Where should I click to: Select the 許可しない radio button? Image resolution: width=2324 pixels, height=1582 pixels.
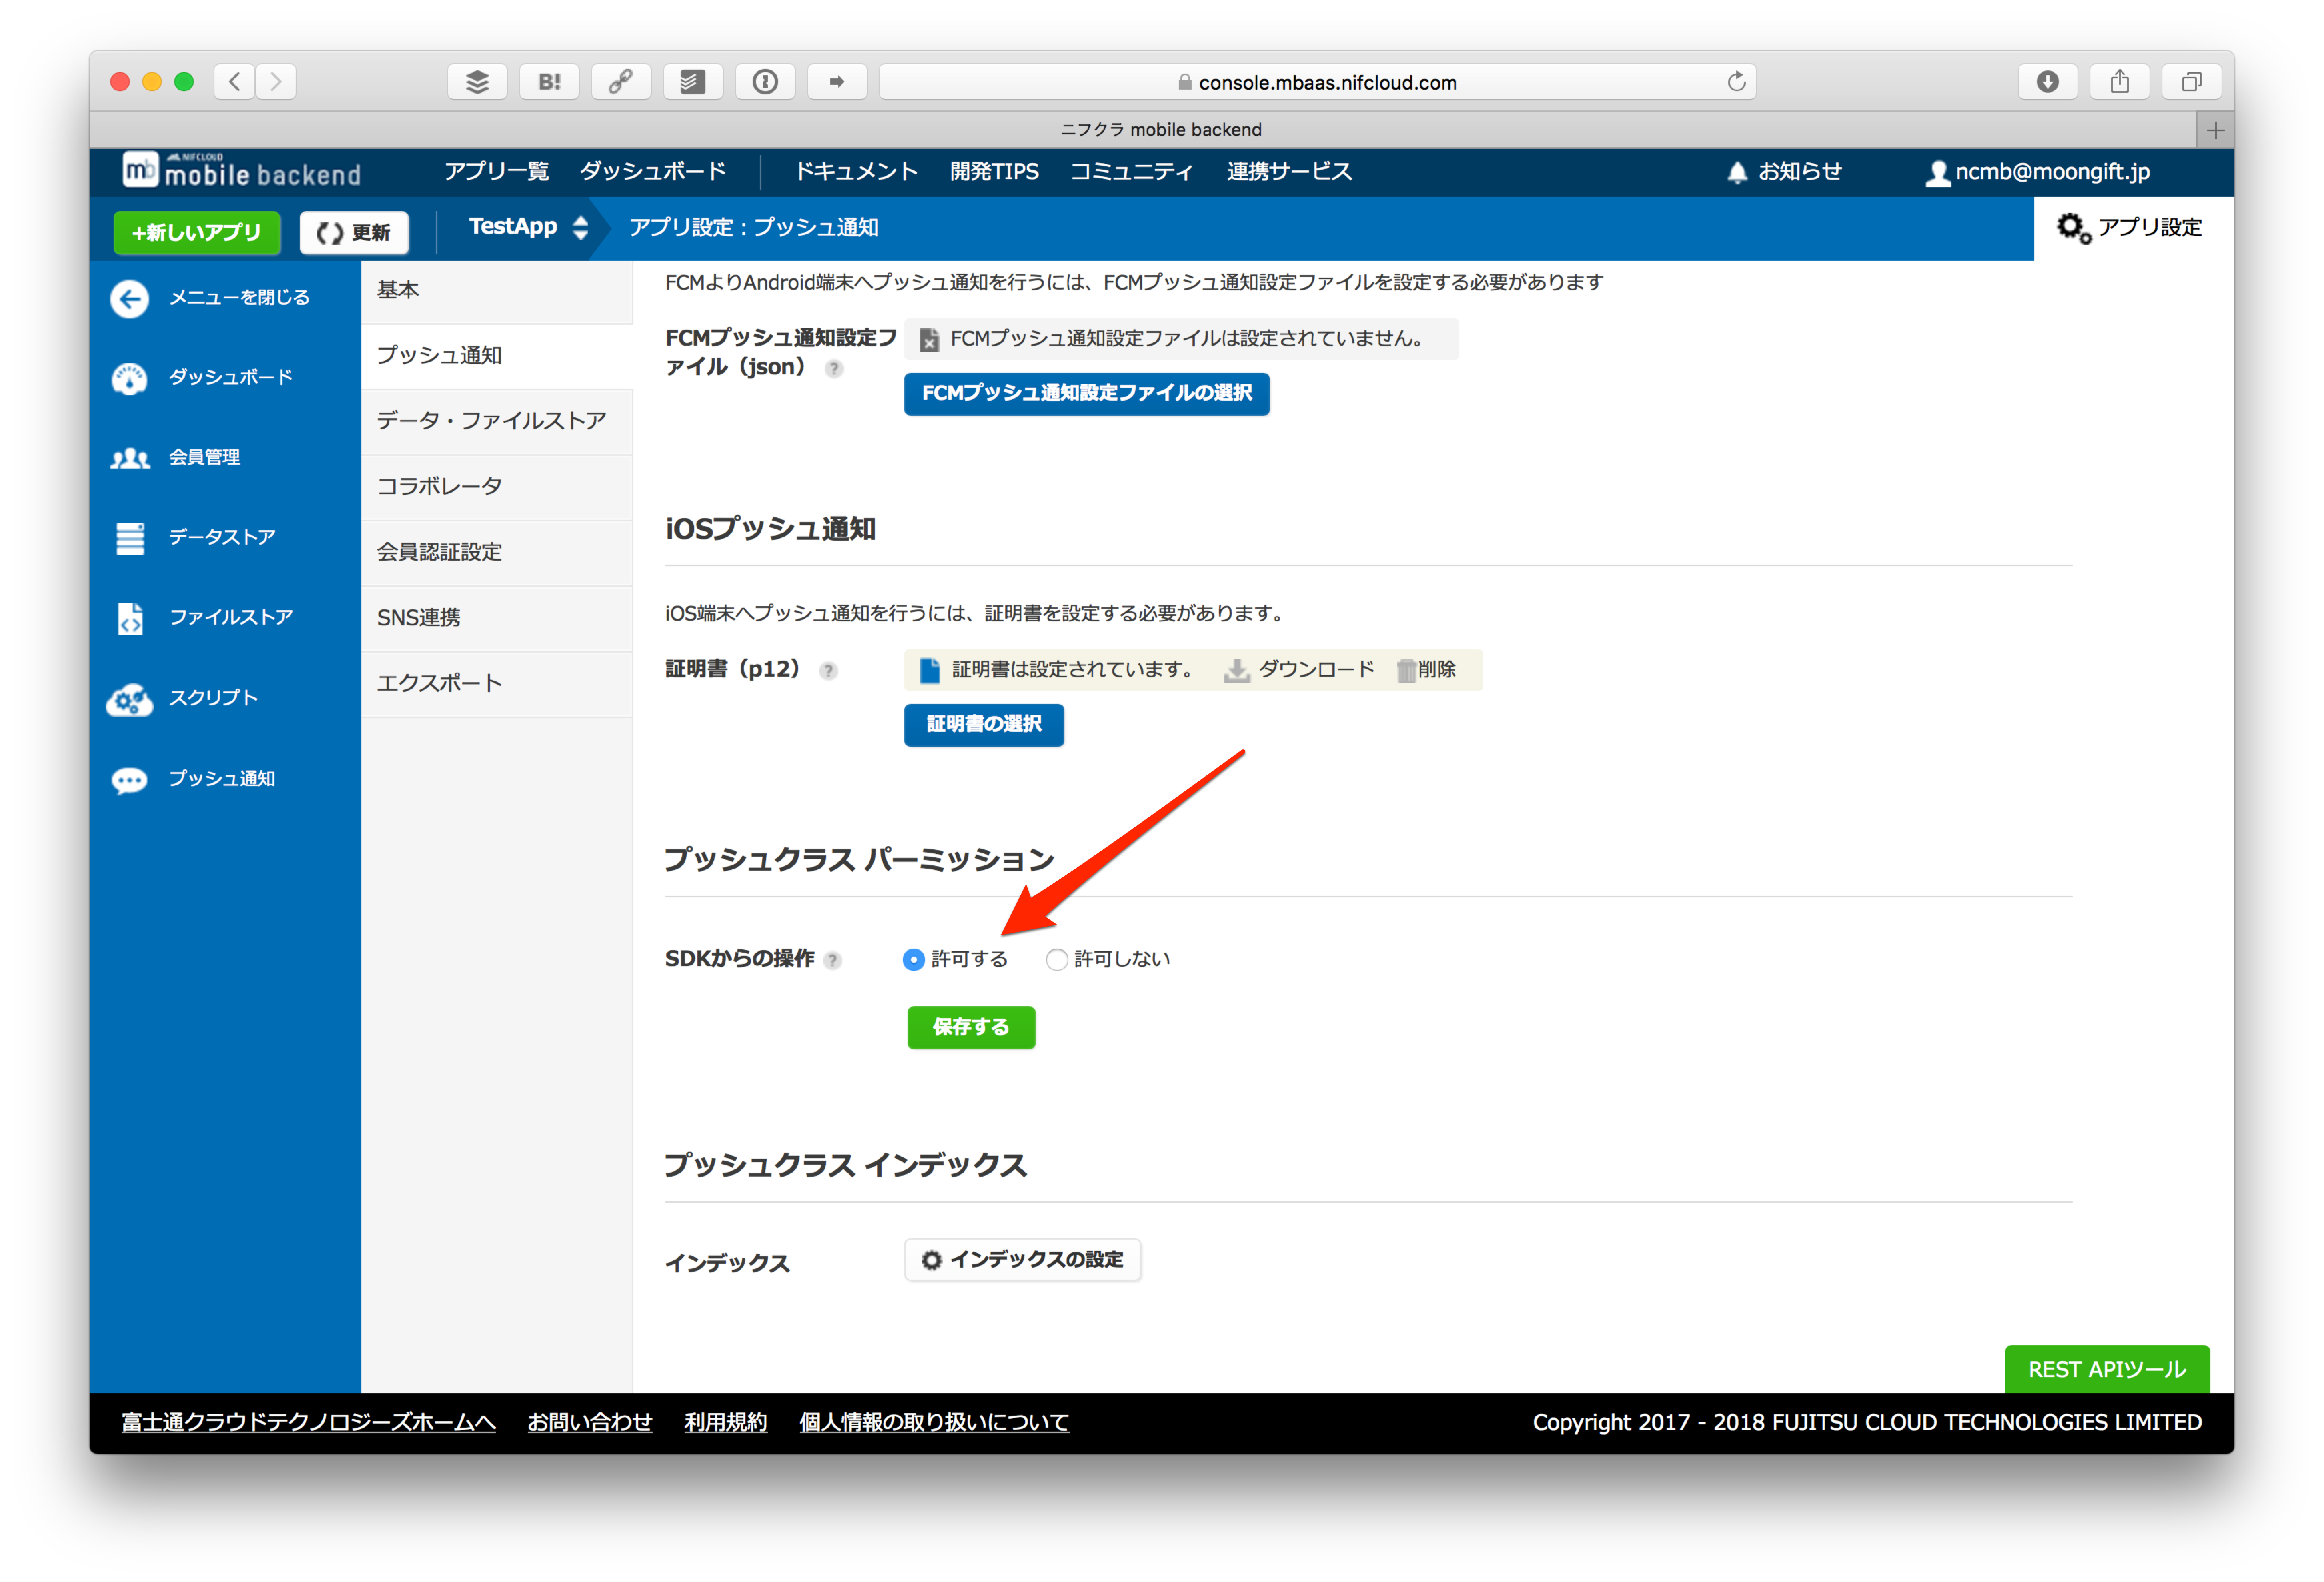[1056, 959]
